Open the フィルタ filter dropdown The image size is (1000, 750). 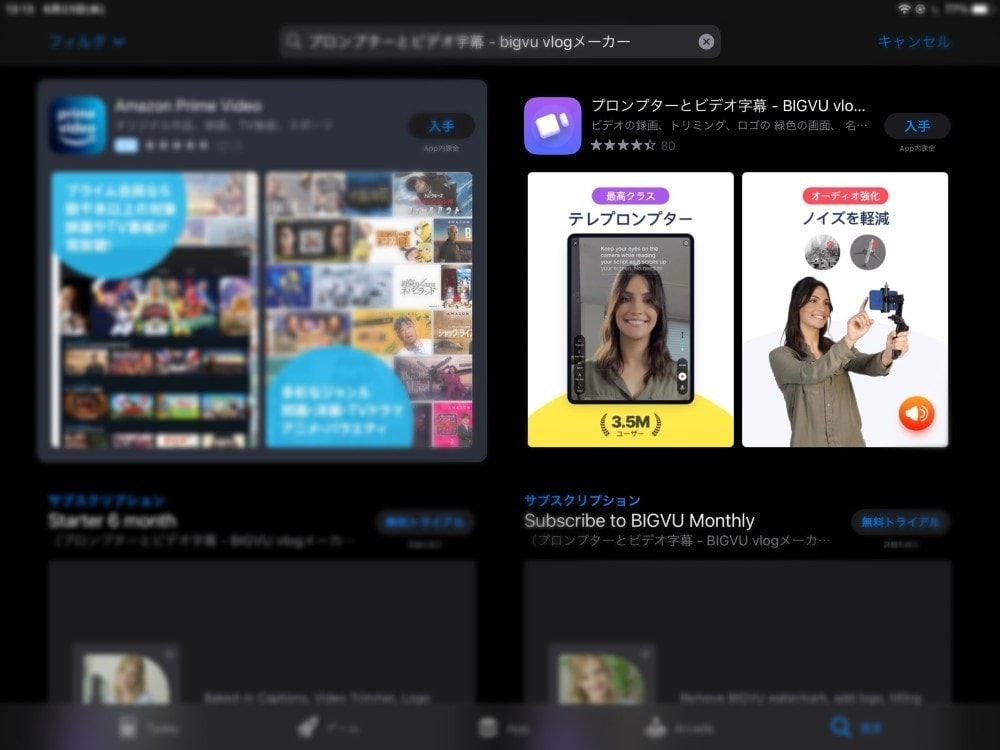87,42
